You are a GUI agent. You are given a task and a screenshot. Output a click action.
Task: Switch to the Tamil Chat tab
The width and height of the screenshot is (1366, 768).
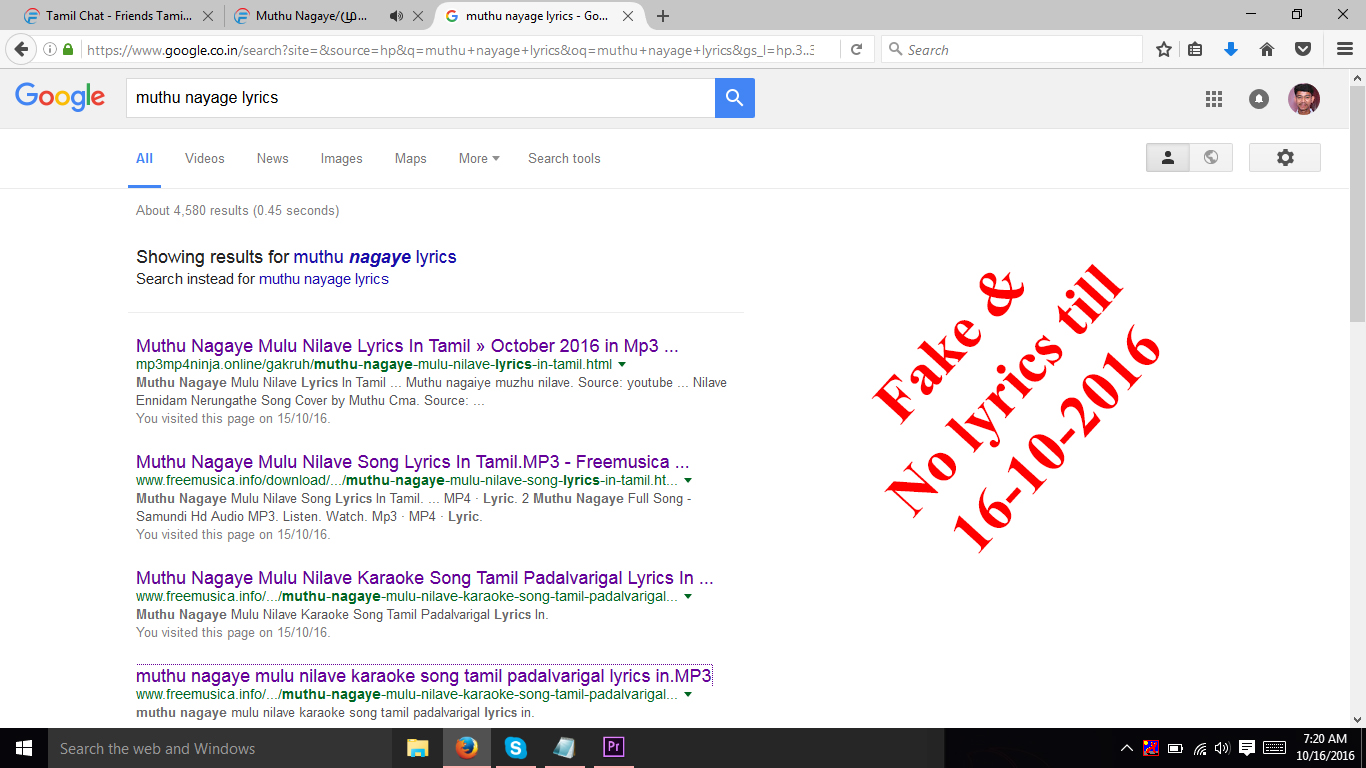pyautogui.click(x=118, y=16)
